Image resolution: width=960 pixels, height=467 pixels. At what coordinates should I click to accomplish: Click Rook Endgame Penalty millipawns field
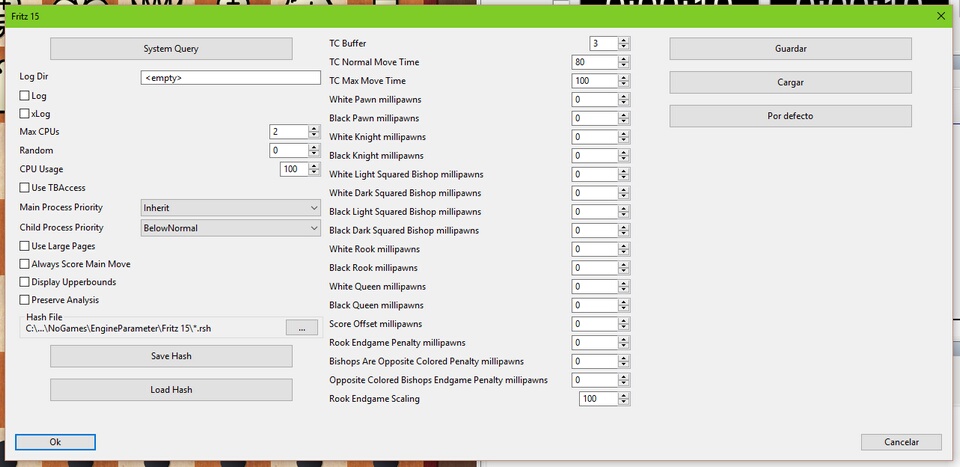tap(594, 343)
